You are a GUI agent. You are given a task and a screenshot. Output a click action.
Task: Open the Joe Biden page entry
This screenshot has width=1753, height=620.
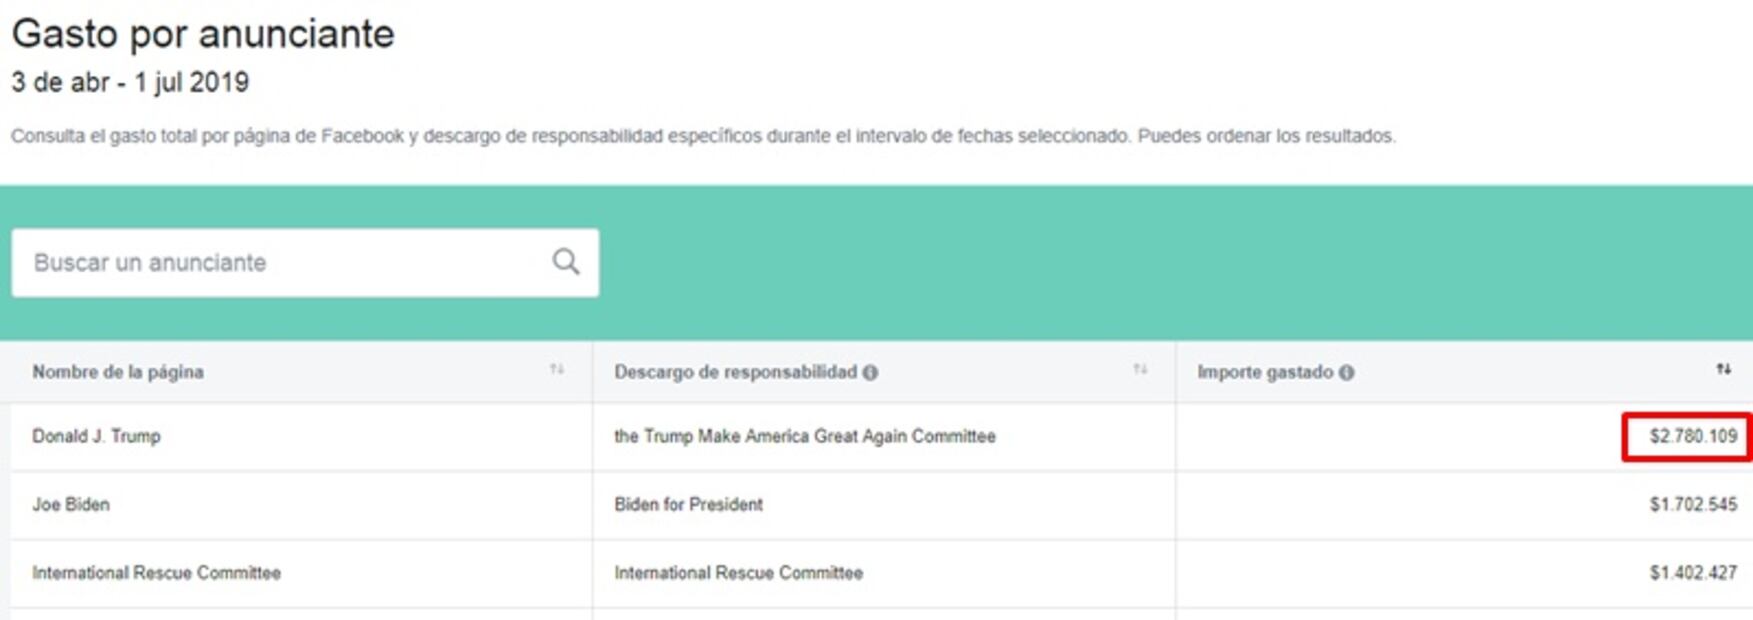click(71, 504)
